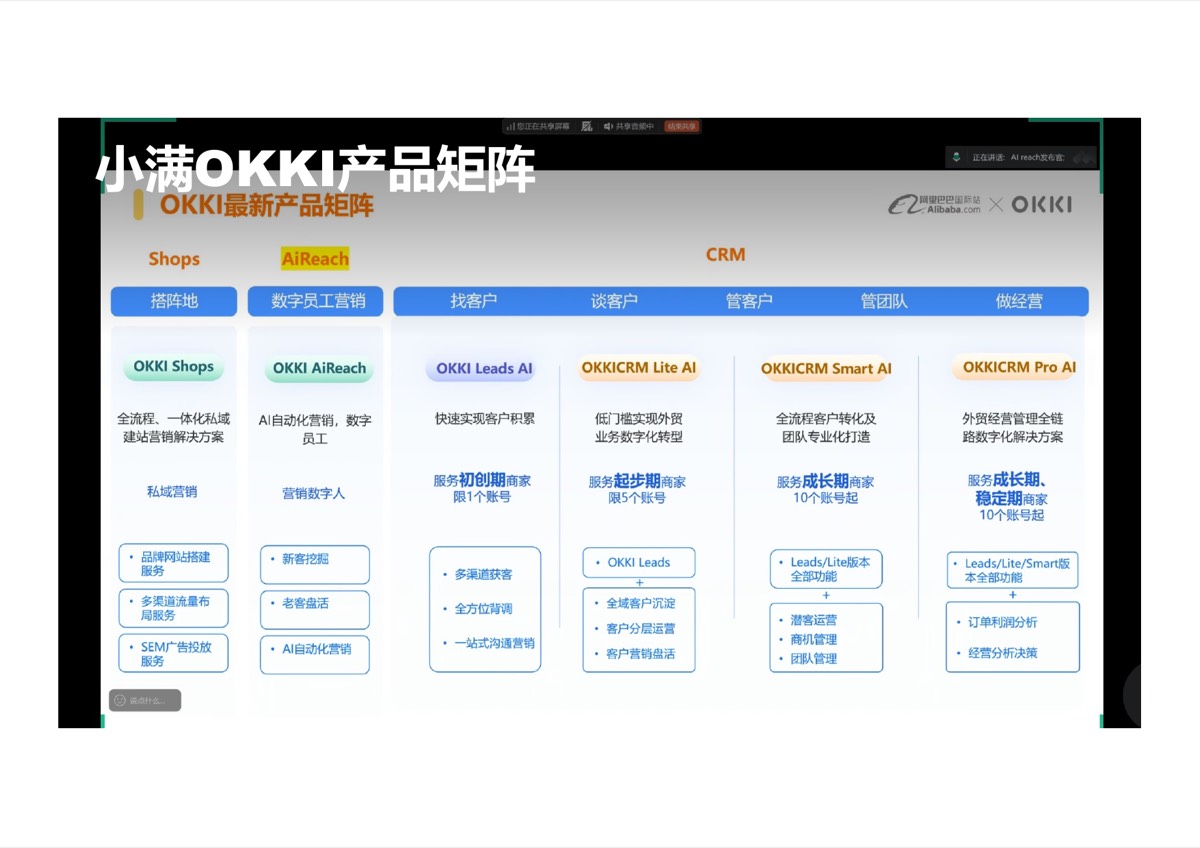Click the OKKI Shops product label
The width and height of the screenshot is (1200, 848).
[x=174, y=367]
